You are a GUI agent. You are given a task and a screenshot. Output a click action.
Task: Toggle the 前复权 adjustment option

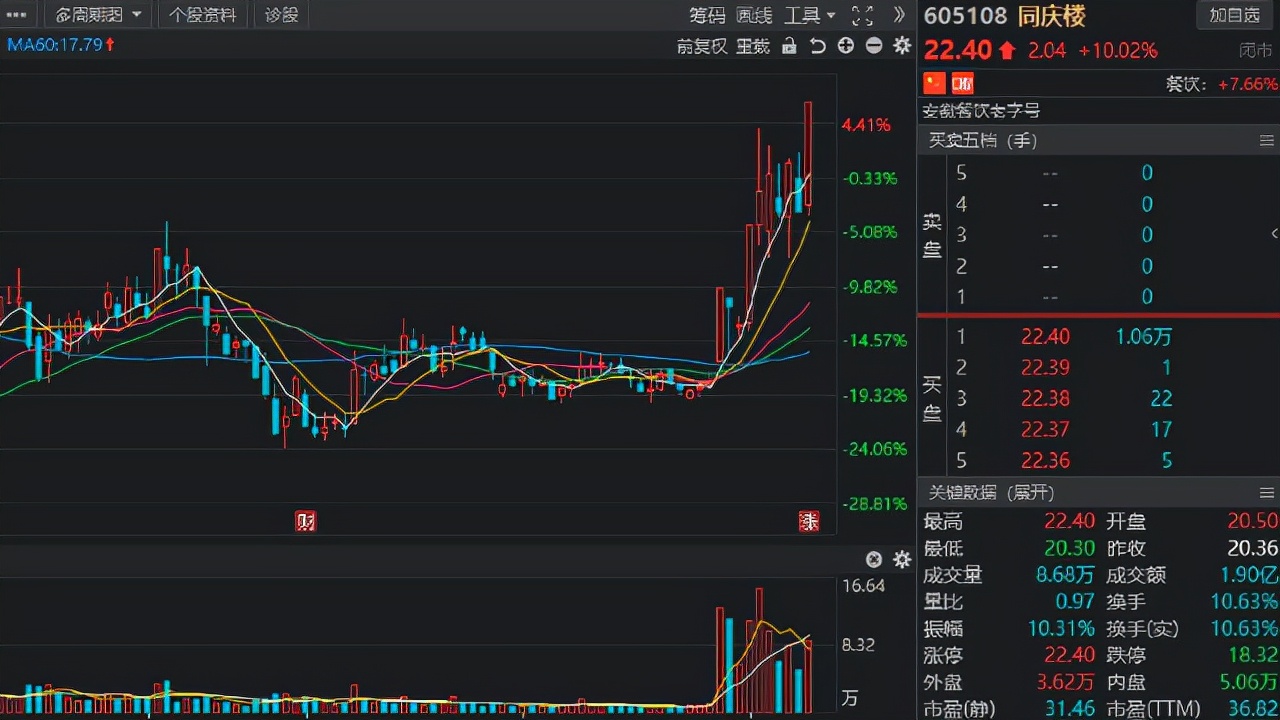pyautogui.click(x=701, y=46)
